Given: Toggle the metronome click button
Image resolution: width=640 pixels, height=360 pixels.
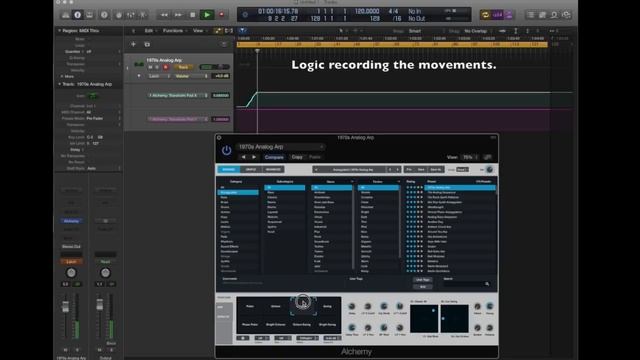Looking at the screenshot, I should (x=509, y=15).
